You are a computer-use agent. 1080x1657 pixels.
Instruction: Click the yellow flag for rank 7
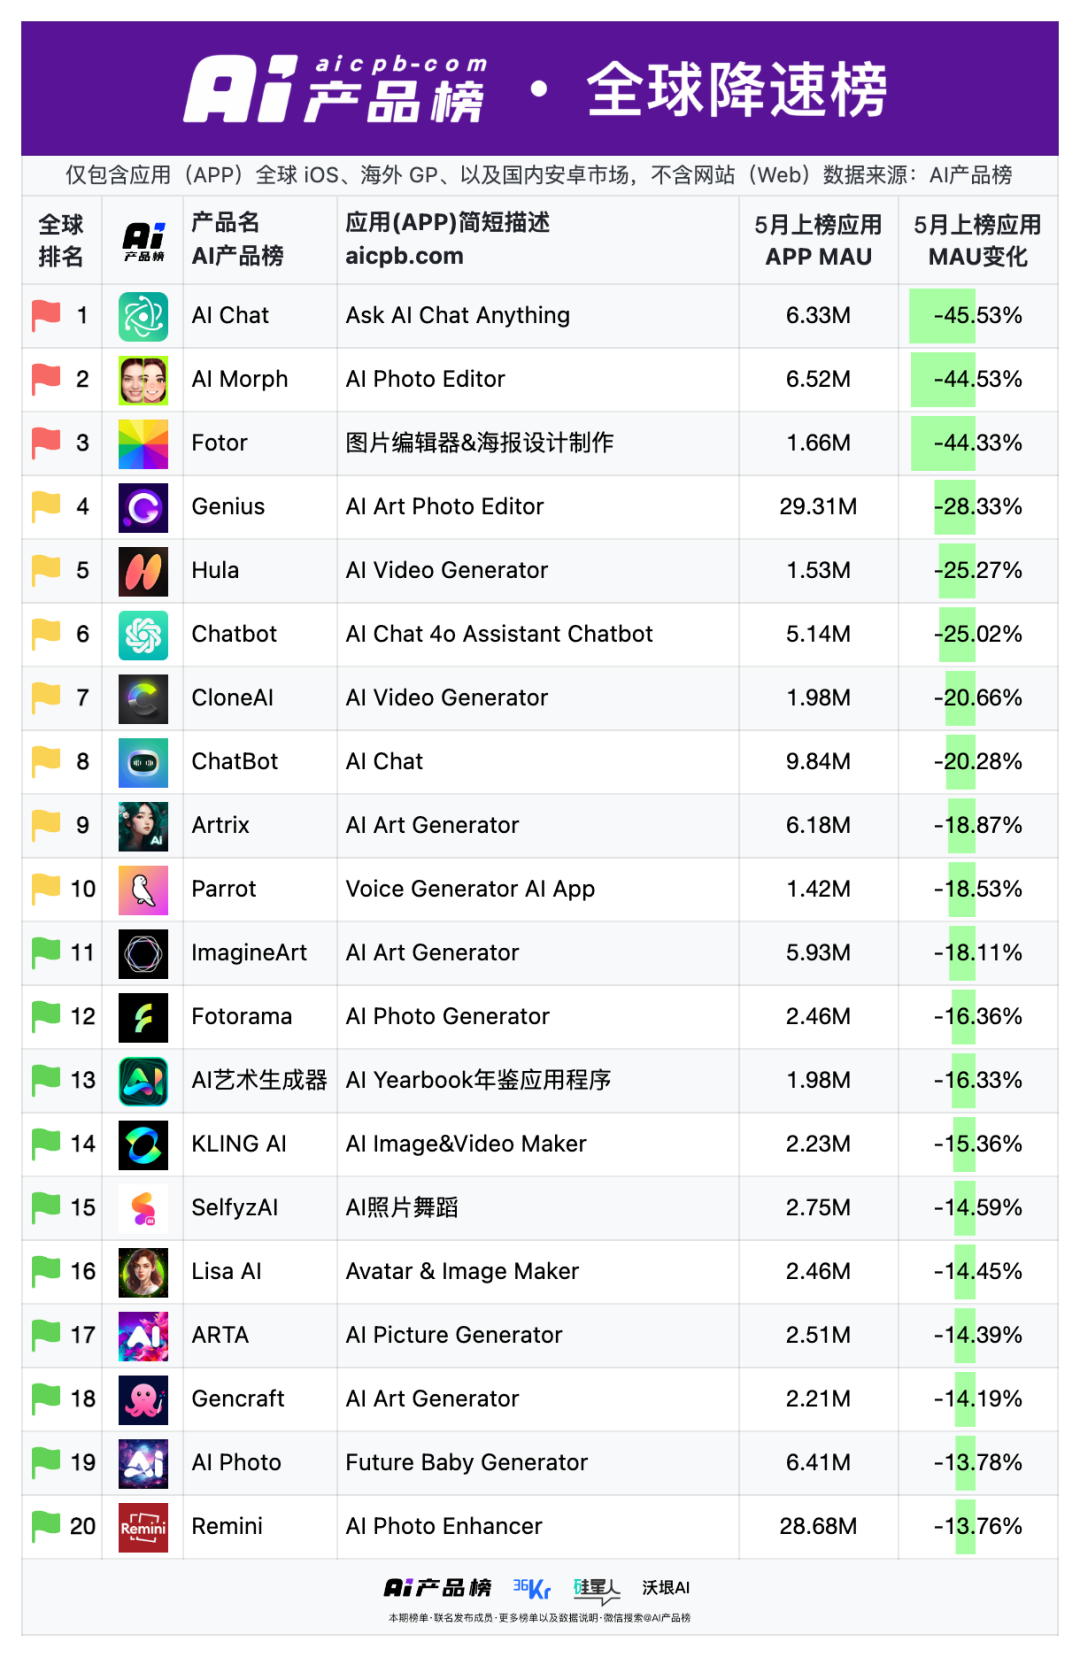click(x=46, y=698)
